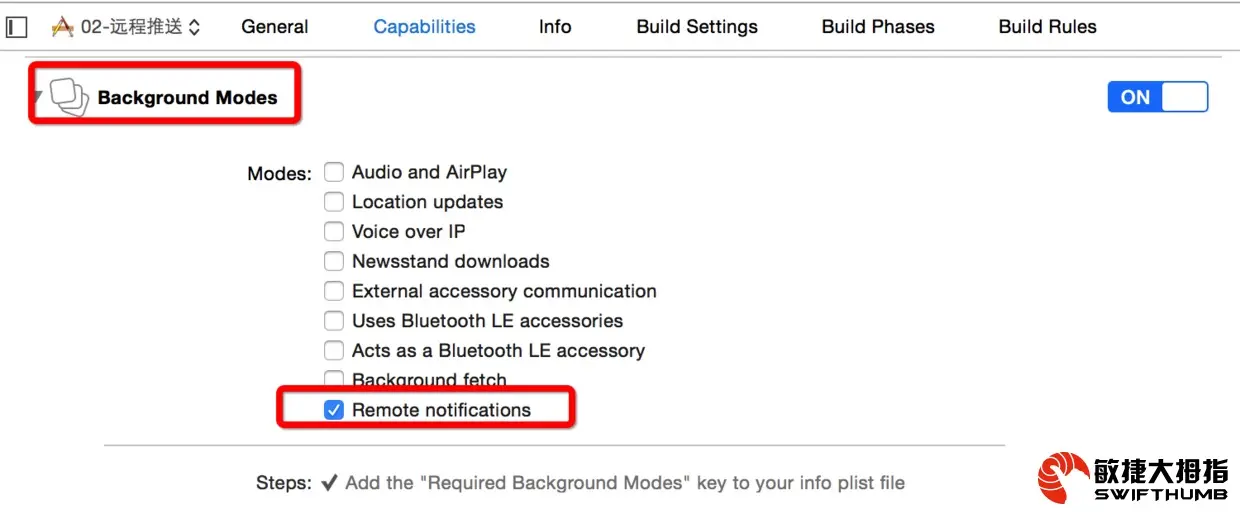Viewport: 1240px width, 514px height.
Task: Select the Capabilities tab
Action: click(x=424, y=27)
